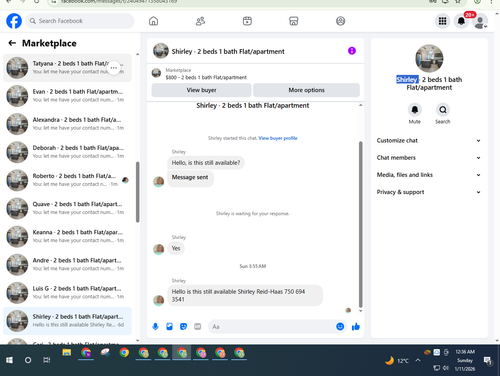Attach a photo with the image icon
This screenshot has width=500, height=376.
(169, 327)
